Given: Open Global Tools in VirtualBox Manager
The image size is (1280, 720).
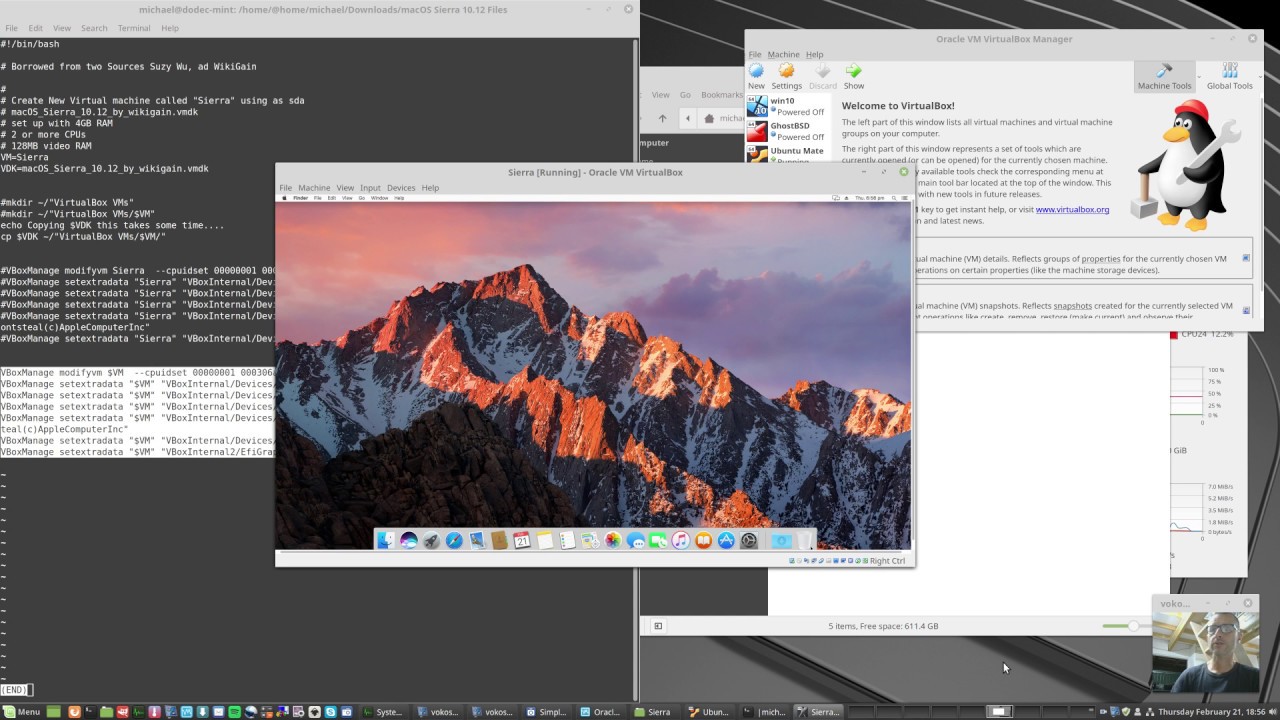Looking at the screenshot, I should click(x=1229, y=76).
